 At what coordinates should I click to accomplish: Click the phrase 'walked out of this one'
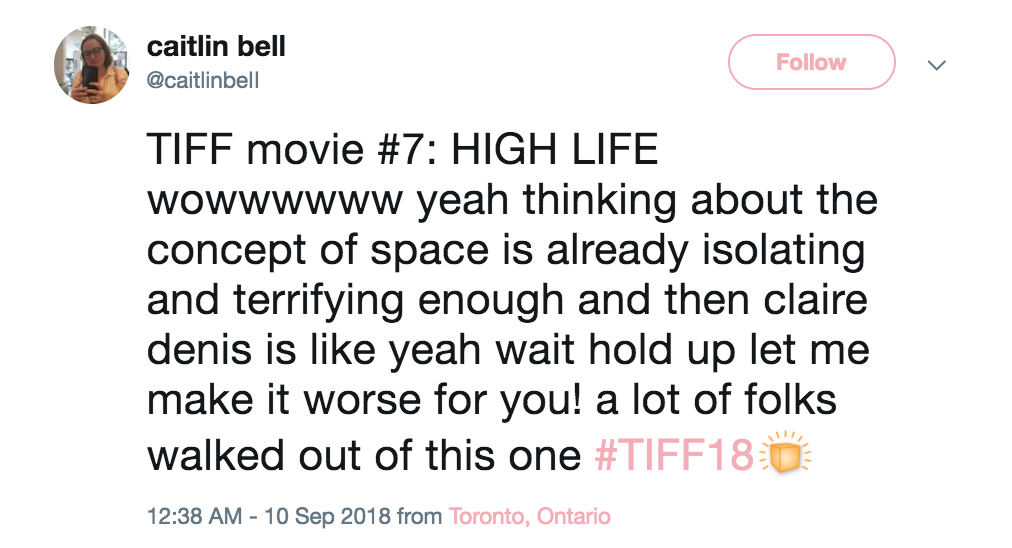tap(364, 456)
